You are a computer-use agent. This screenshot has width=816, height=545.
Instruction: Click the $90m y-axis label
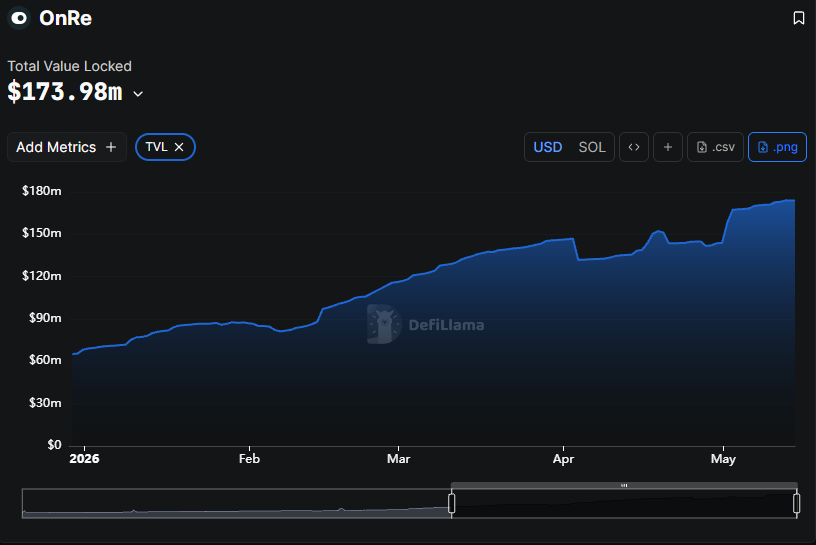point(45,318)
